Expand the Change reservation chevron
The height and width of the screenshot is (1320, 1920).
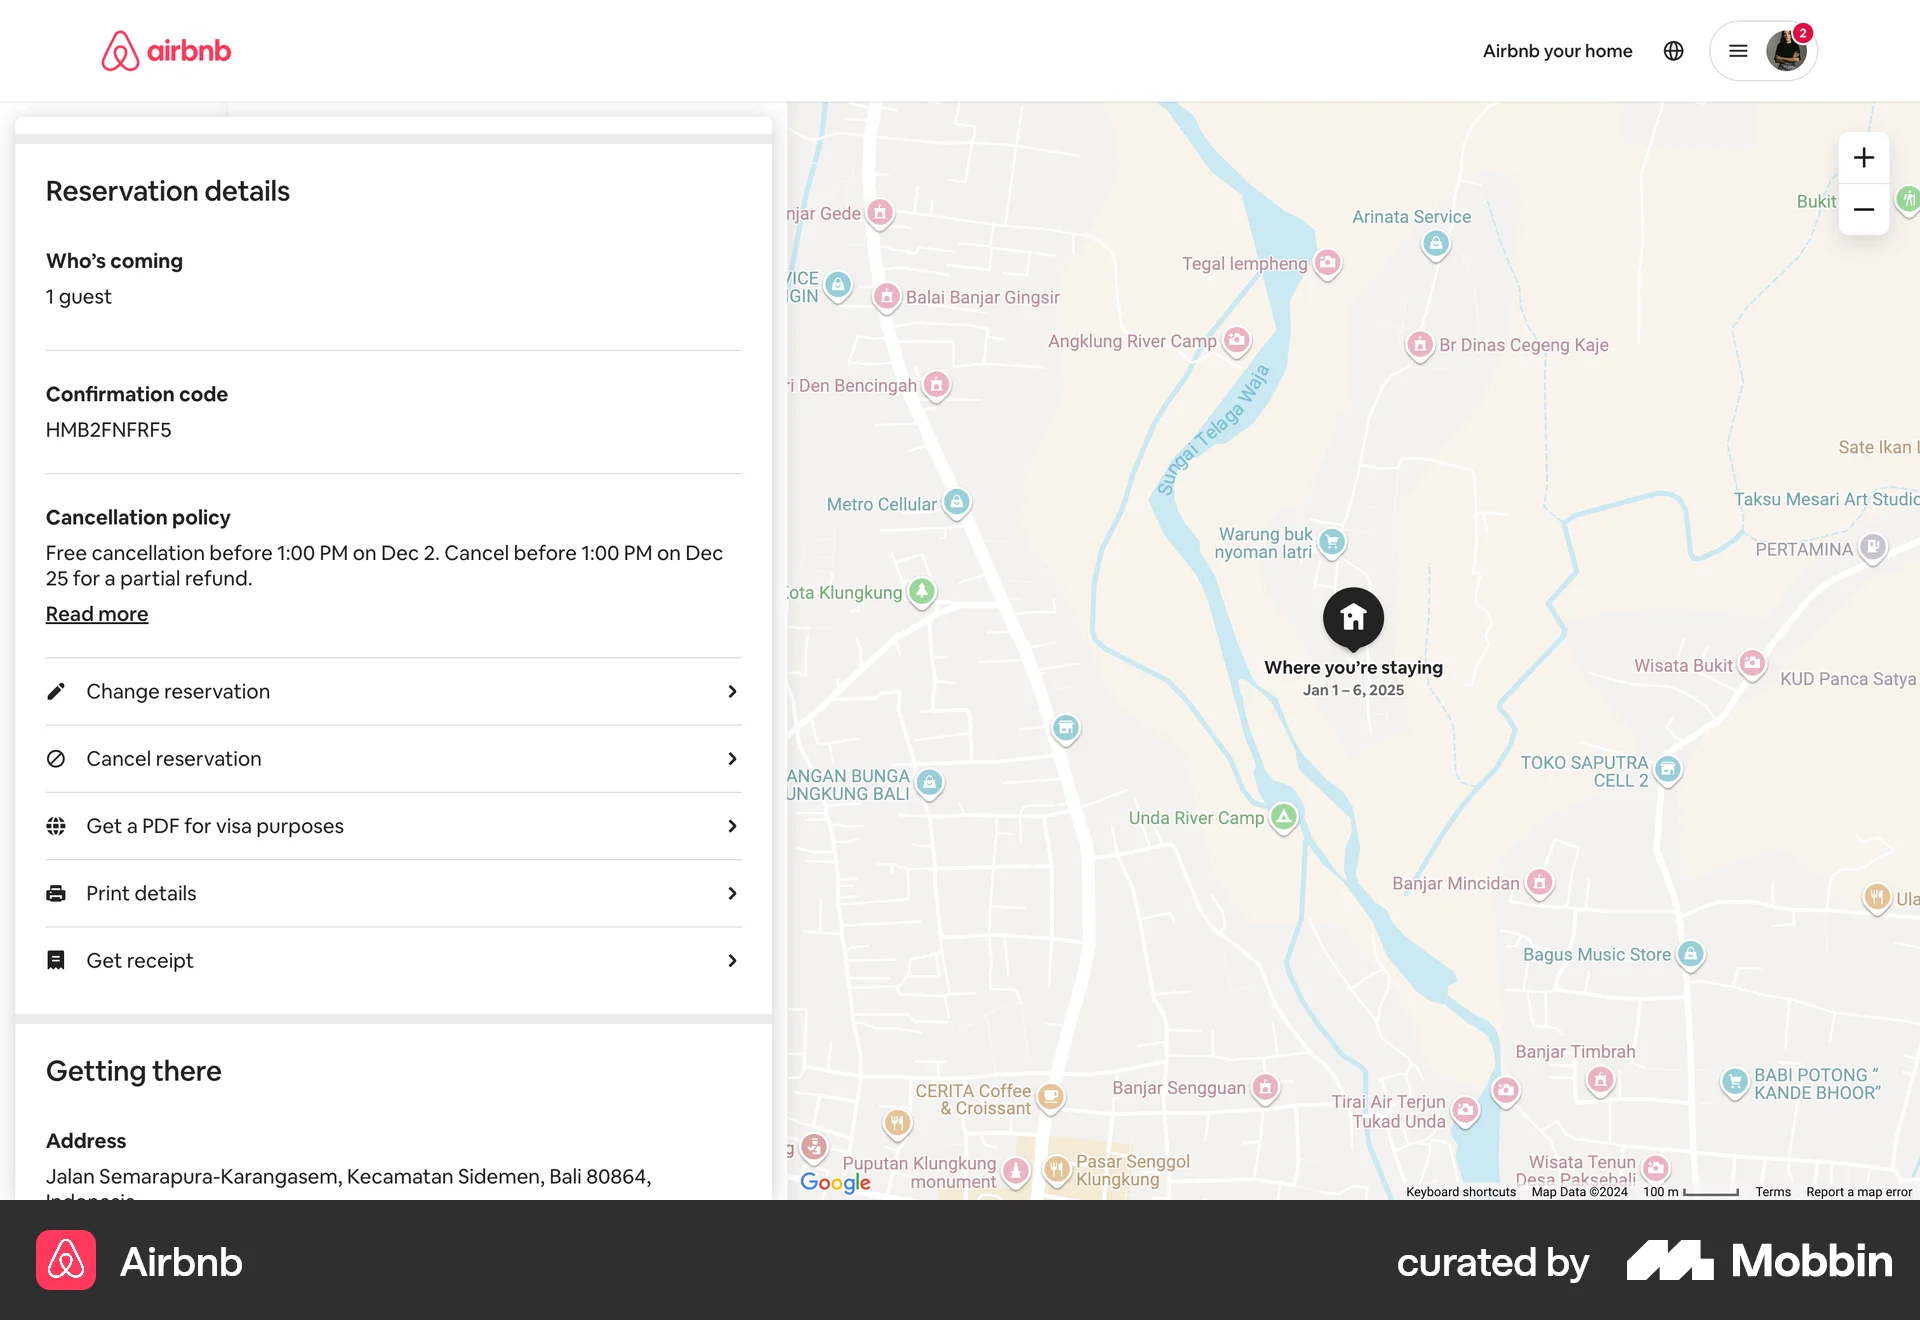[733, 690]
